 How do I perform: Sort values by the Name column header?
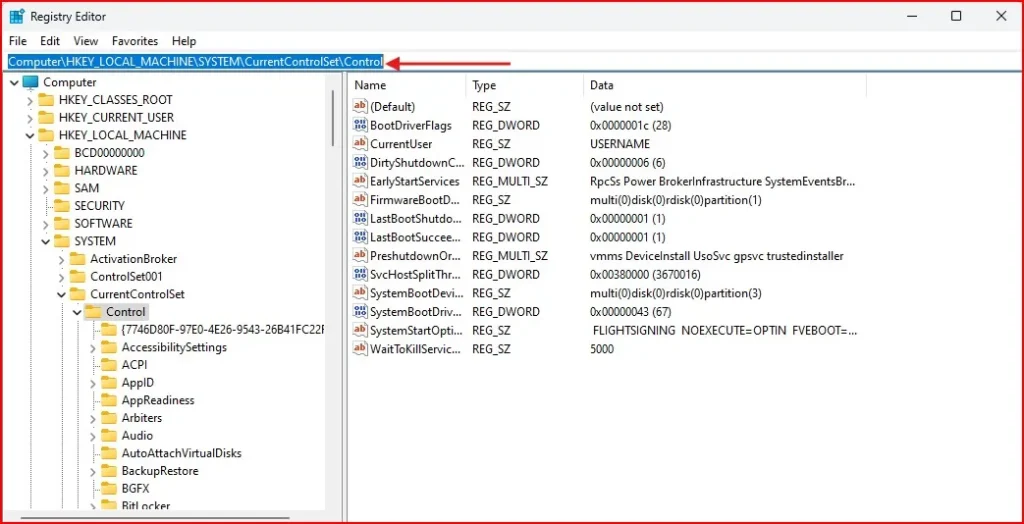(x=407, y=85)
